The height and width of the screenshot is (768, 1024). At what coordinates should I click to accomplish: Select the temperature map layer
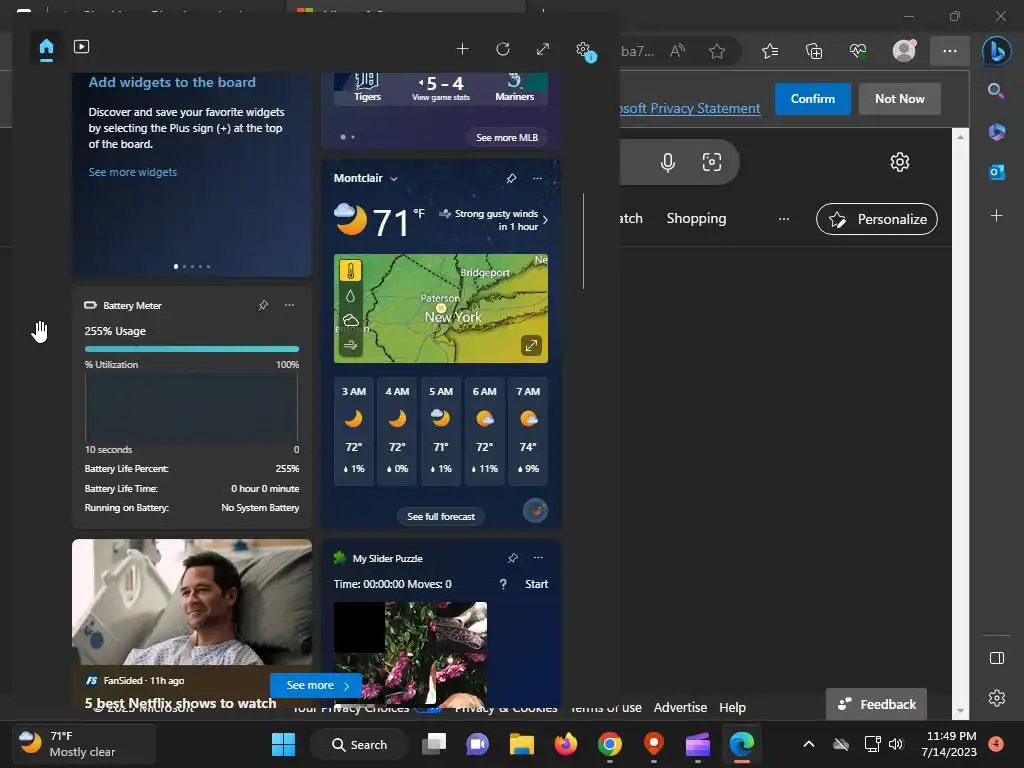pos(351,270)
